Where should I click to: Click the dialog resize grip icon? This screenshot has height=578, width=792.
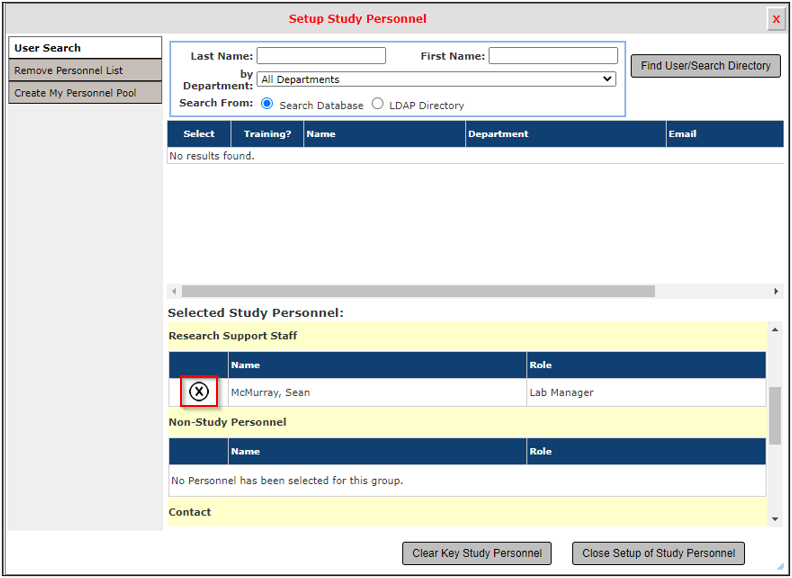pyautogui.click(x=780, y=566)
